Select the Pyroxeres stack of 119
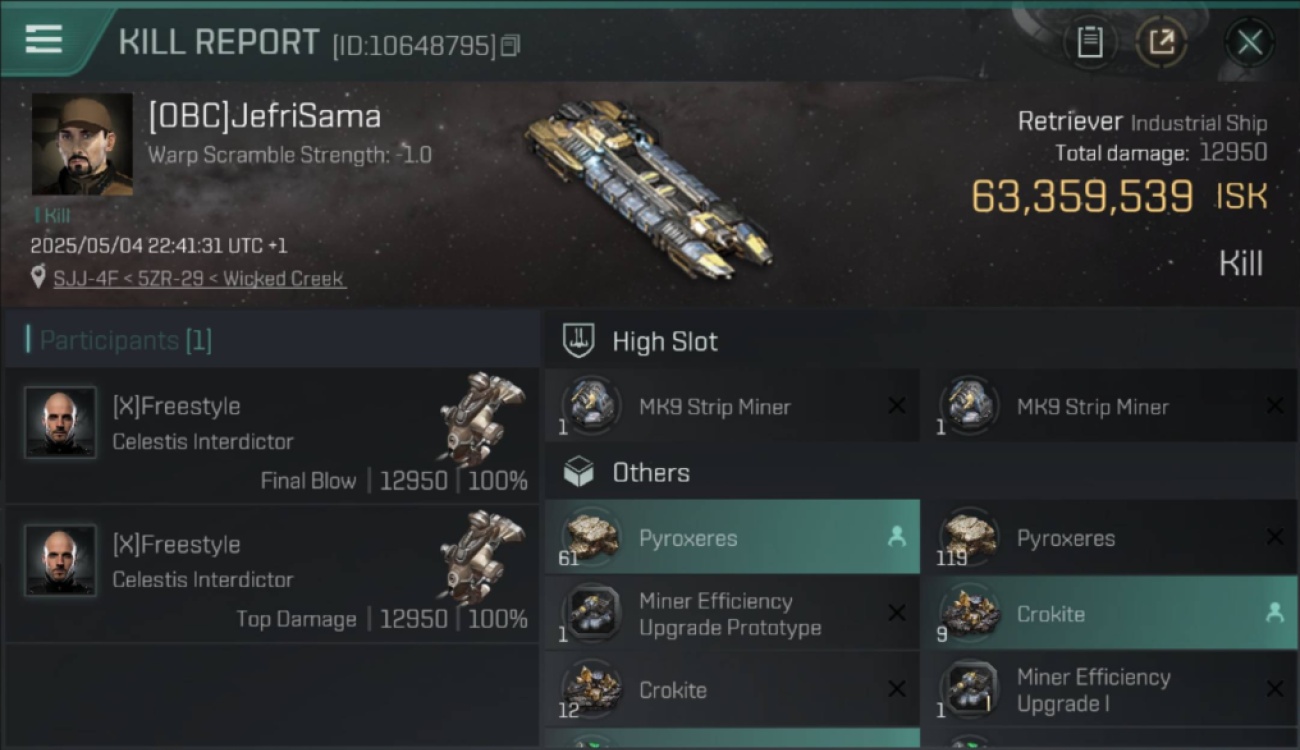The image size is (1300, 750). pyautogui.click(x=1108, y=537)
